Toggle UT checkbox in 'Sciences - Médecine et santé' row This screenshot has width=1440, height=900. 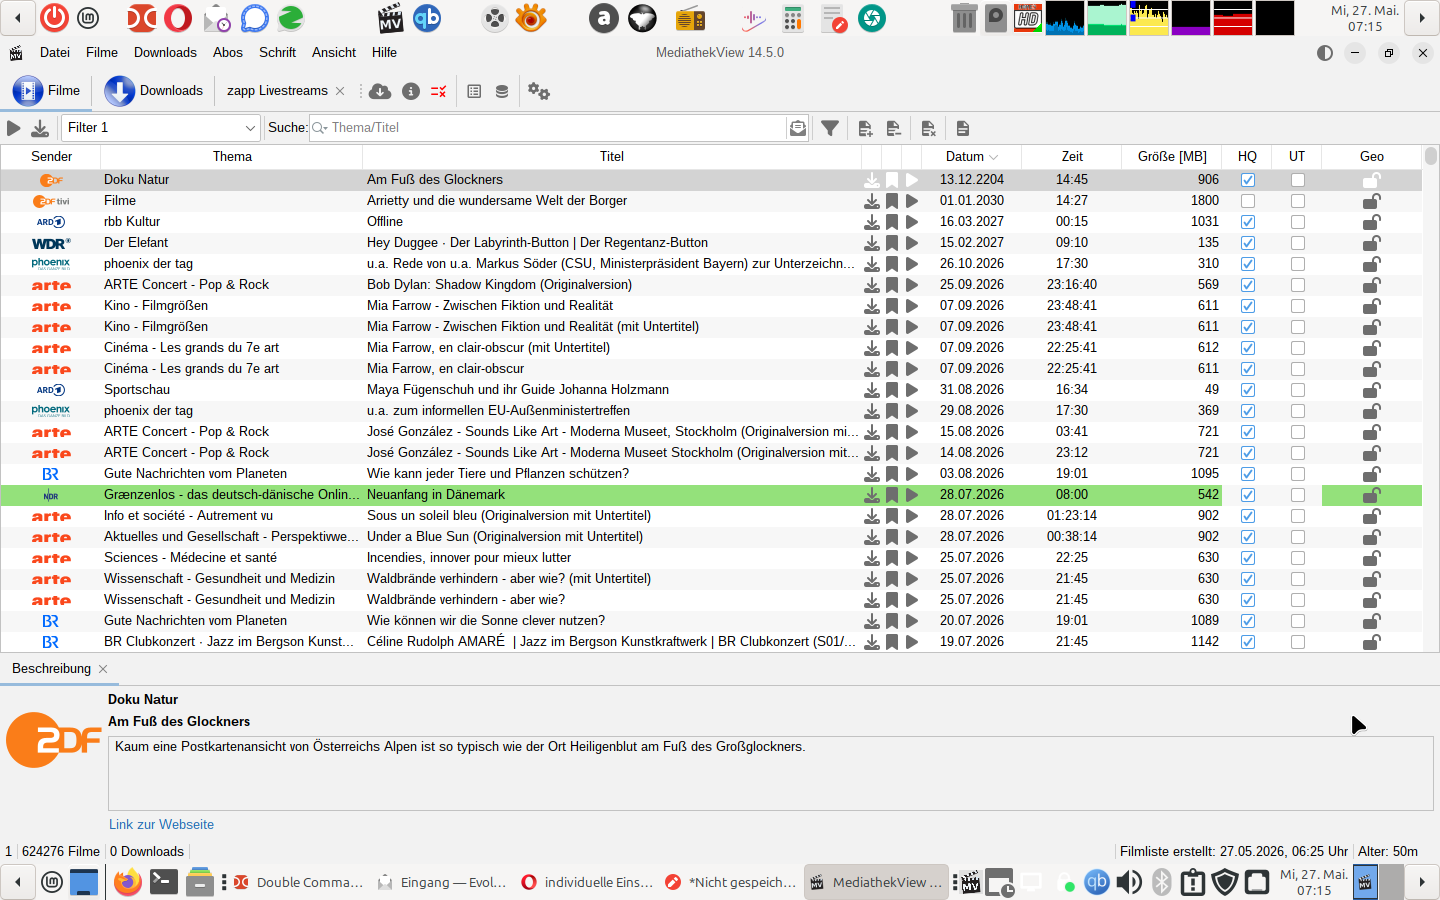pyautogui.click(x=1298, y=558)
